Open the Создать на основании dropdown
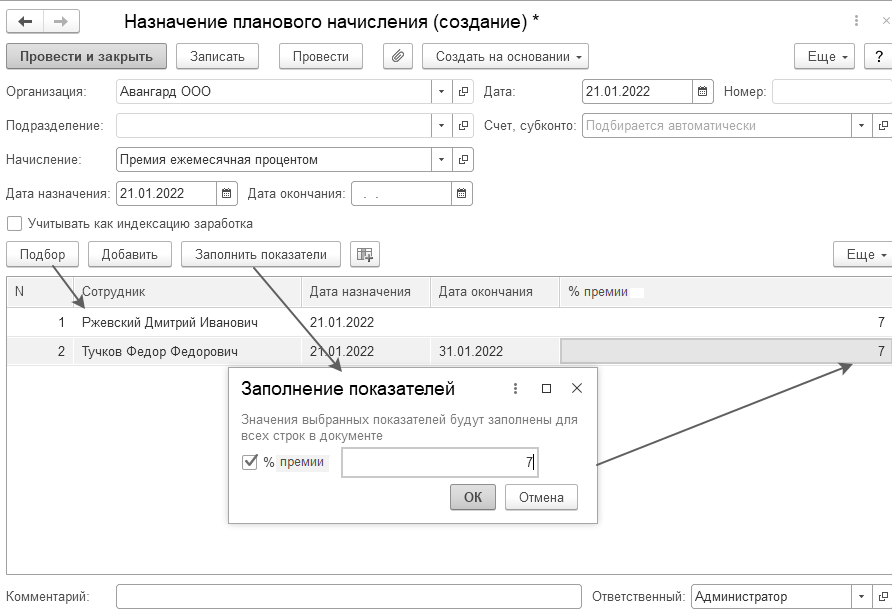892x612 pixels. 505,56
